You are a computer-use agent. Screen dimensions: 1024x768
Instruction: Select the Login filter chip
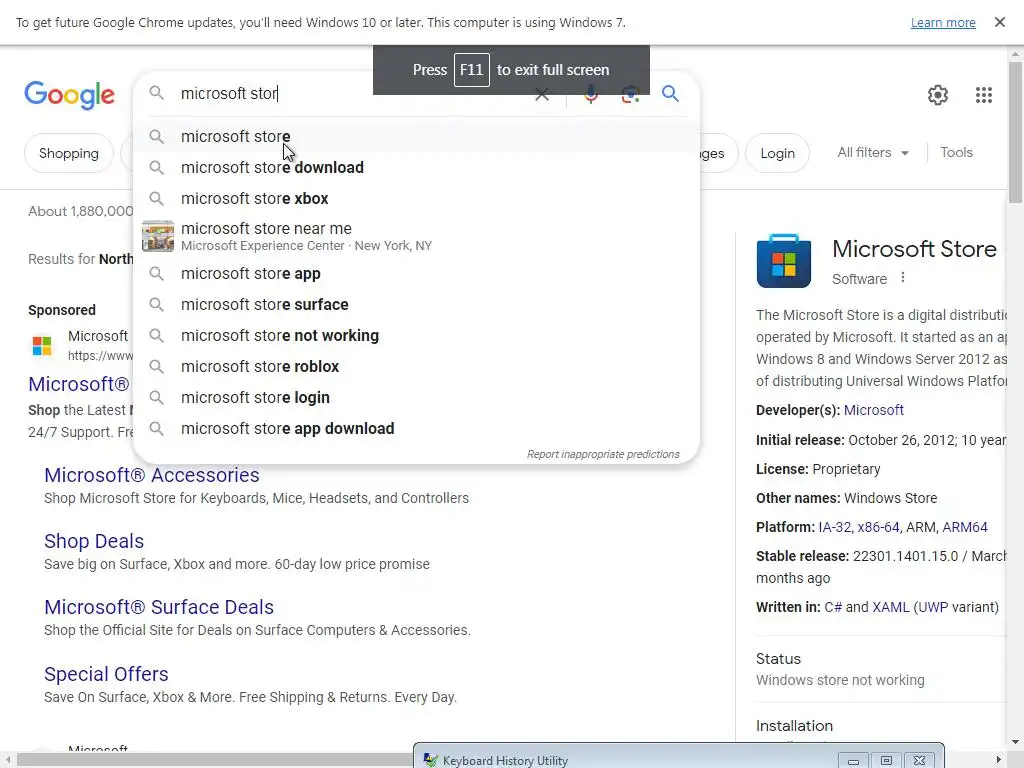pos(777,153)
